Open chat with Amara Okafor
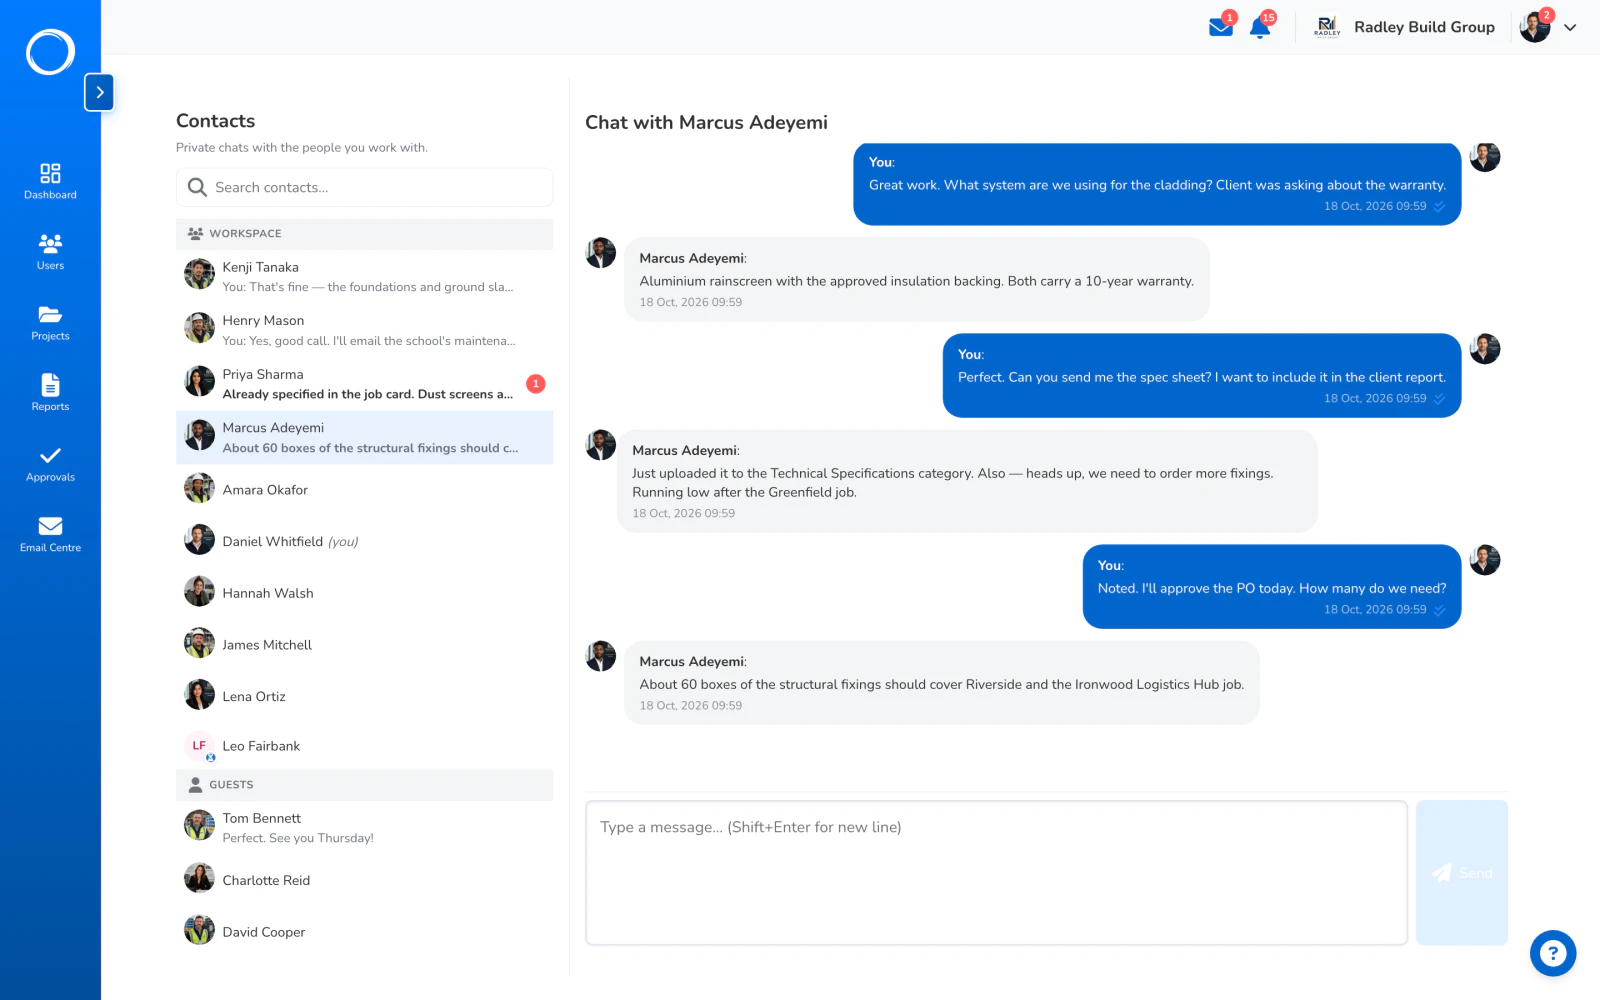The height and width of the screenshot is (1000, 1600). pos(364,490)
